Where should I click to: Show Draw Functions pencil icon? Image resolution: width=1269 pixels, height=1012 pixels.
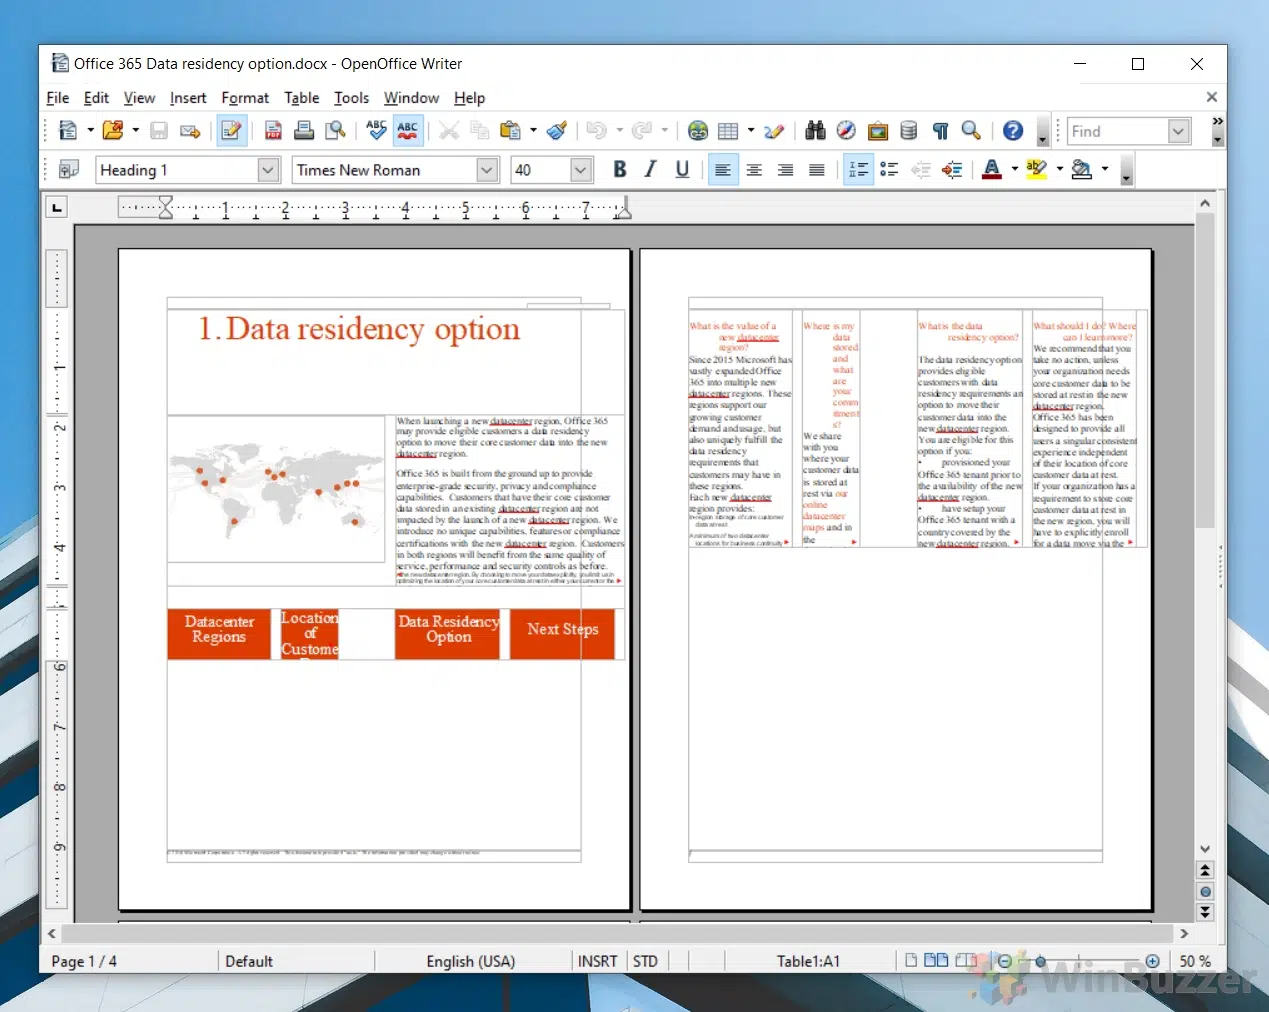tap(774, 130)
